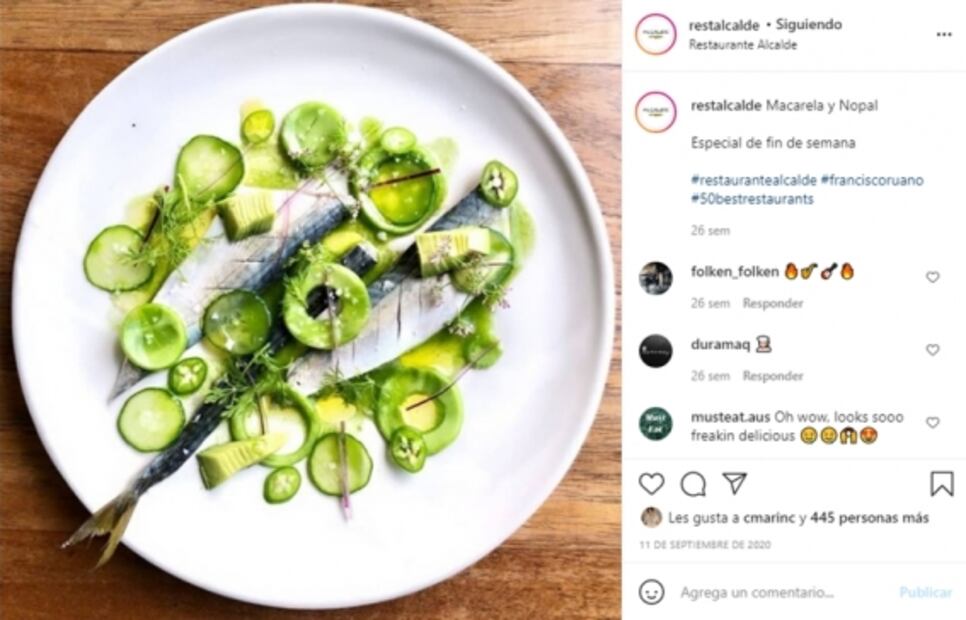Open comments with the speech bubble icon
Screen dimensions: 966x620
692,484
